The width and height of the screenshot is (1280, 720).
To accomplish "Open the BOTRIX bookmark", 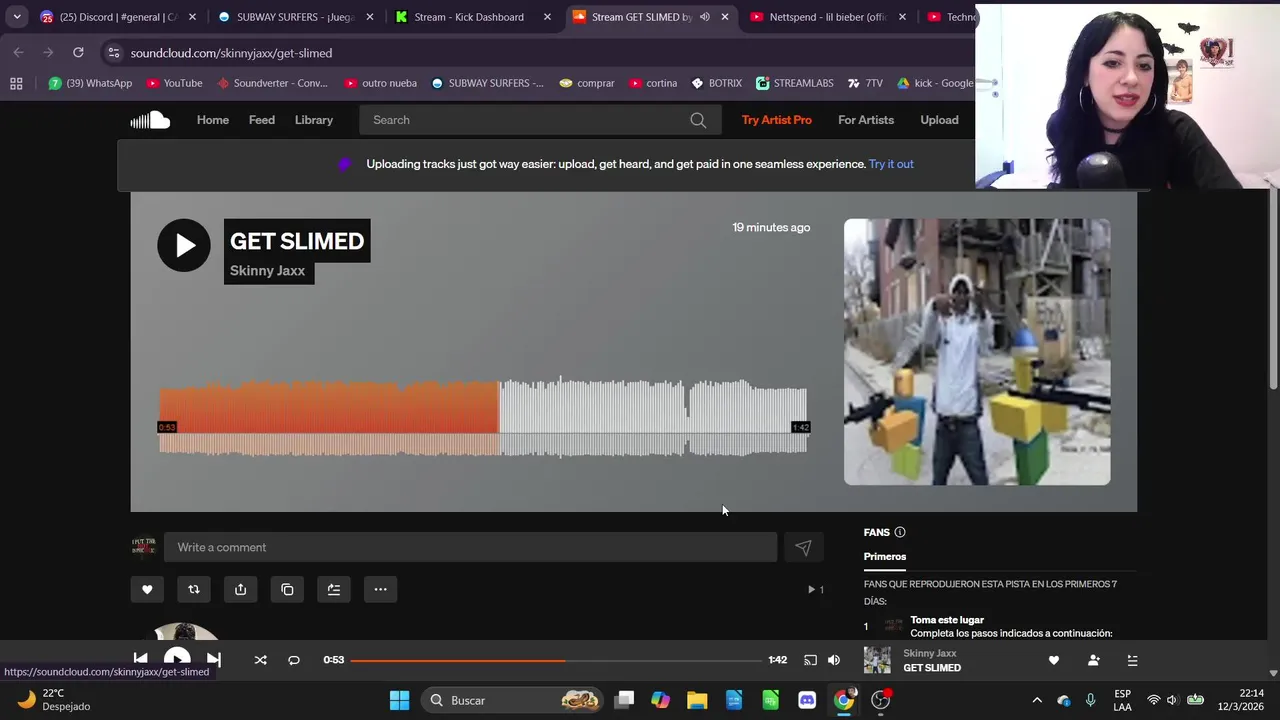I will coord(716,83).
